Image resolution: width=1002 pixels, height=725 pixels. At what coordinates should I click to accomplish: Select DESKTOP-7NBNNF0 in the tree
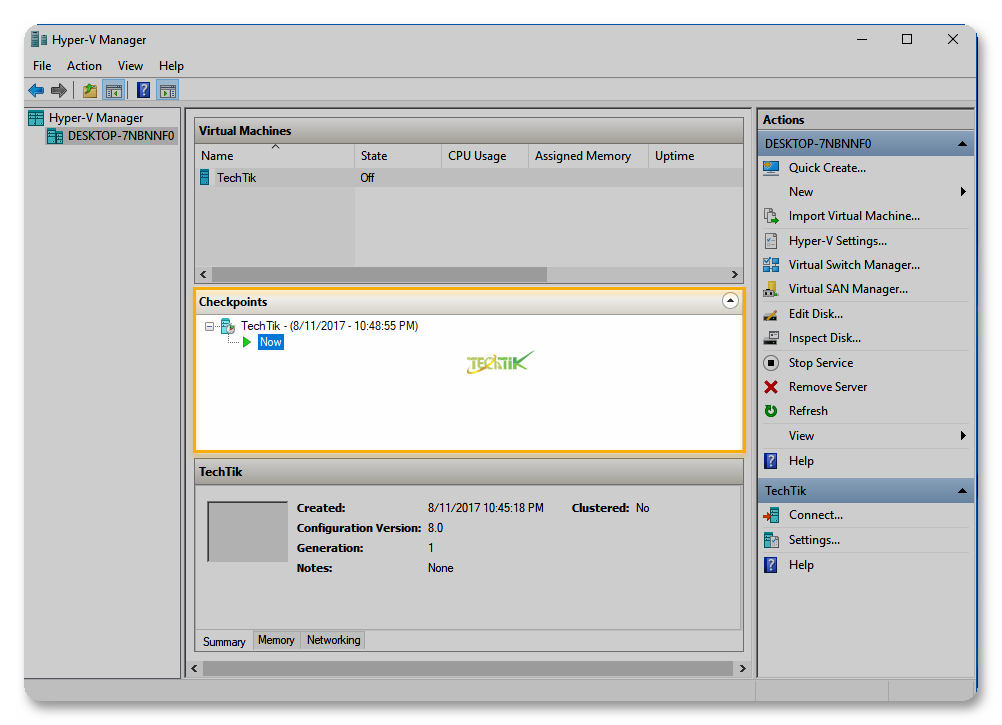point(120,136)
